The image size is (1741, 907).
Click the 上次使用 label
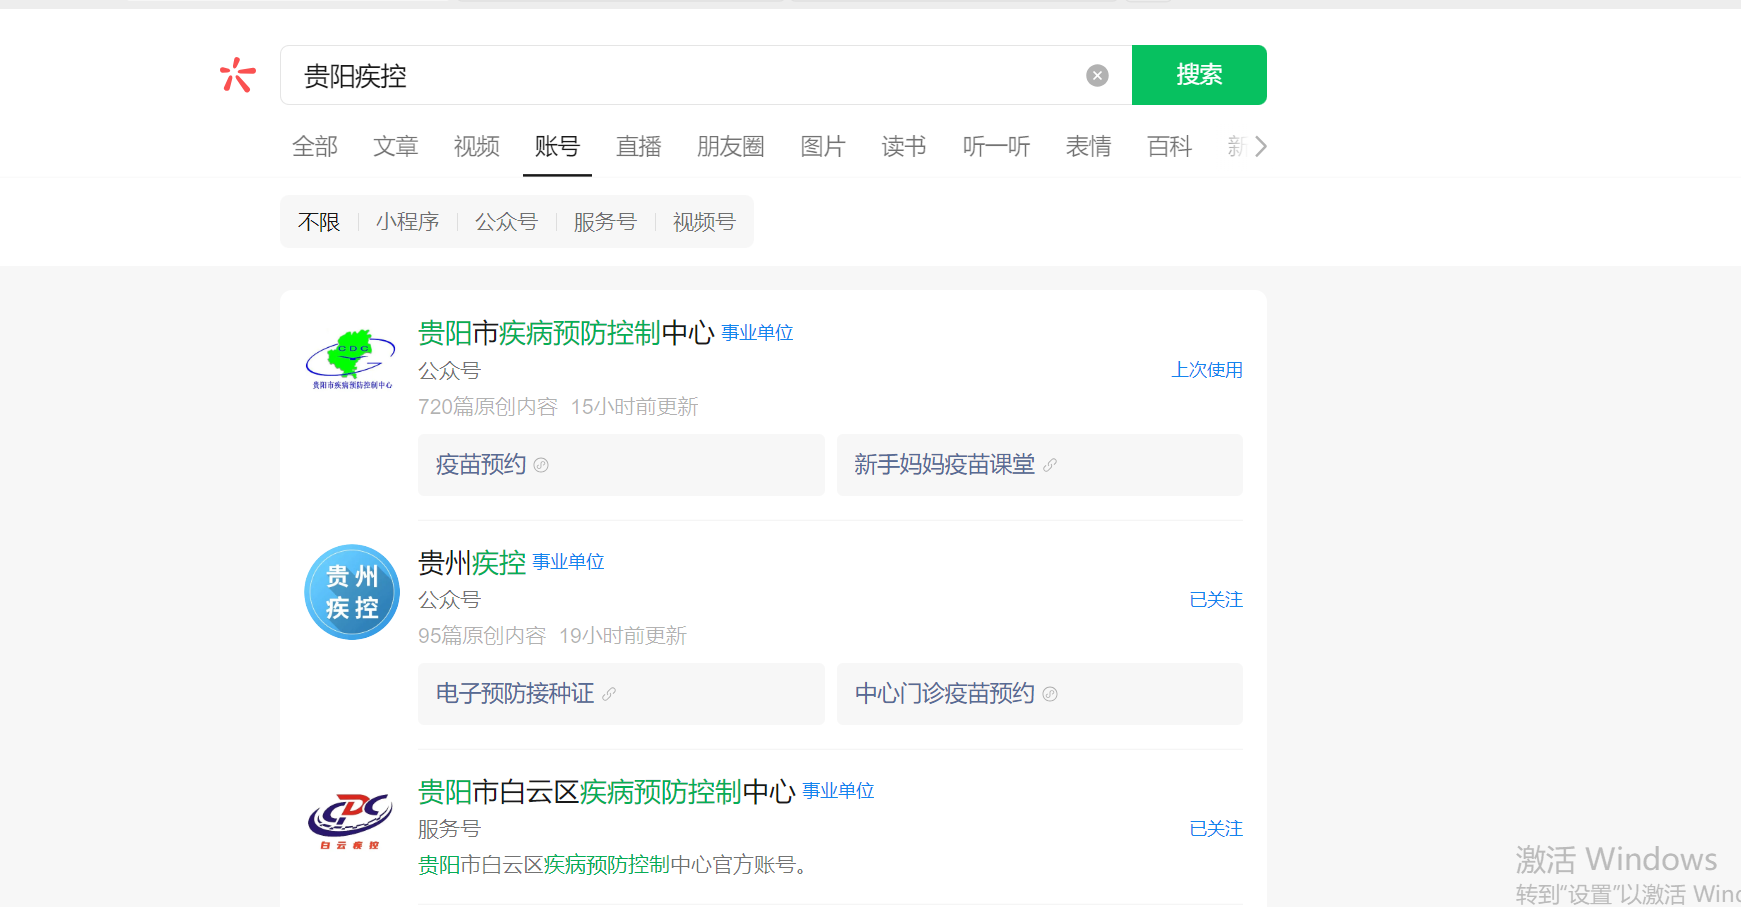pyautogui.click(x=1207, y=370)
